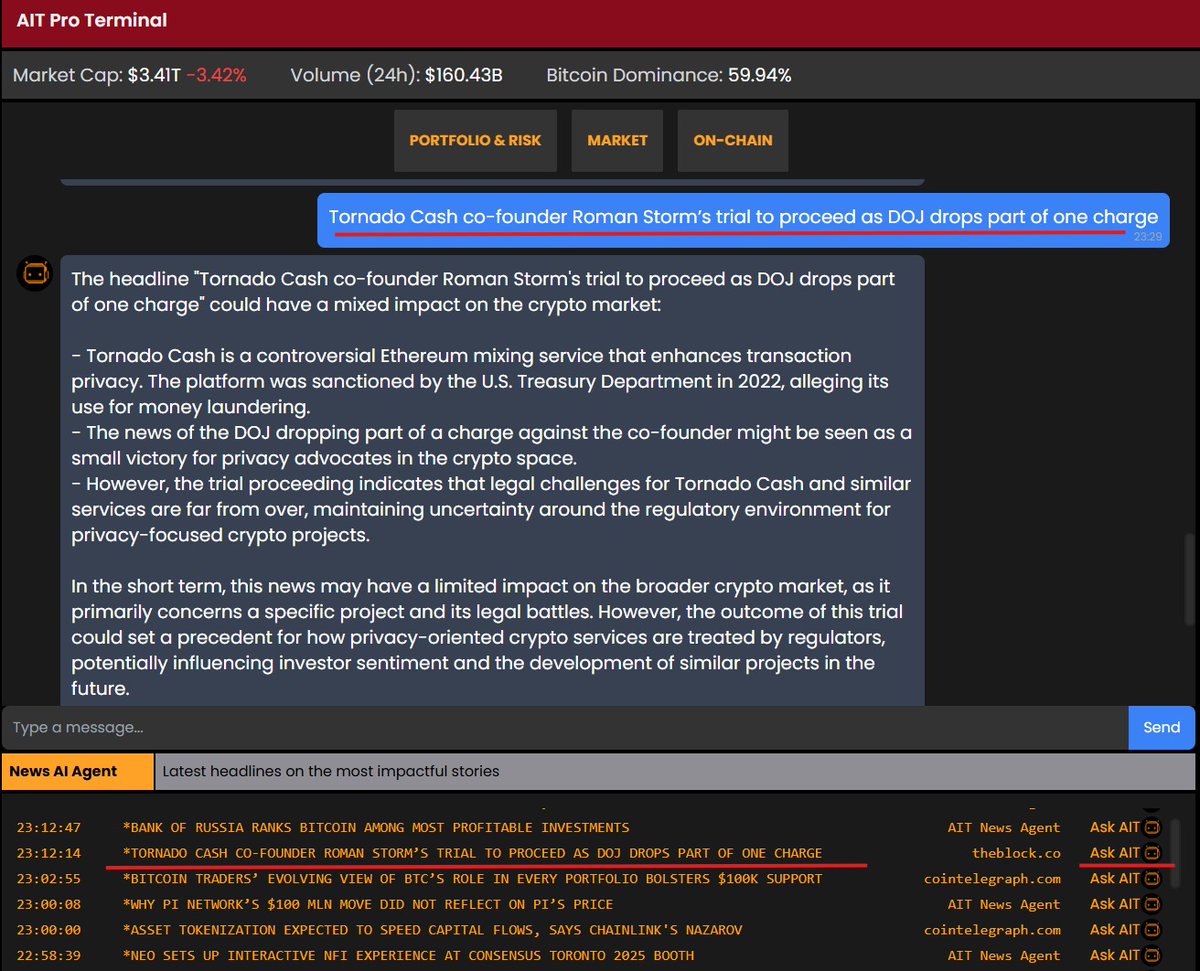The height and width of the screenshot is (971, 1200).
Task: Click Ask AIT link on asset tokenization row
Action: tap(1115, 929)
